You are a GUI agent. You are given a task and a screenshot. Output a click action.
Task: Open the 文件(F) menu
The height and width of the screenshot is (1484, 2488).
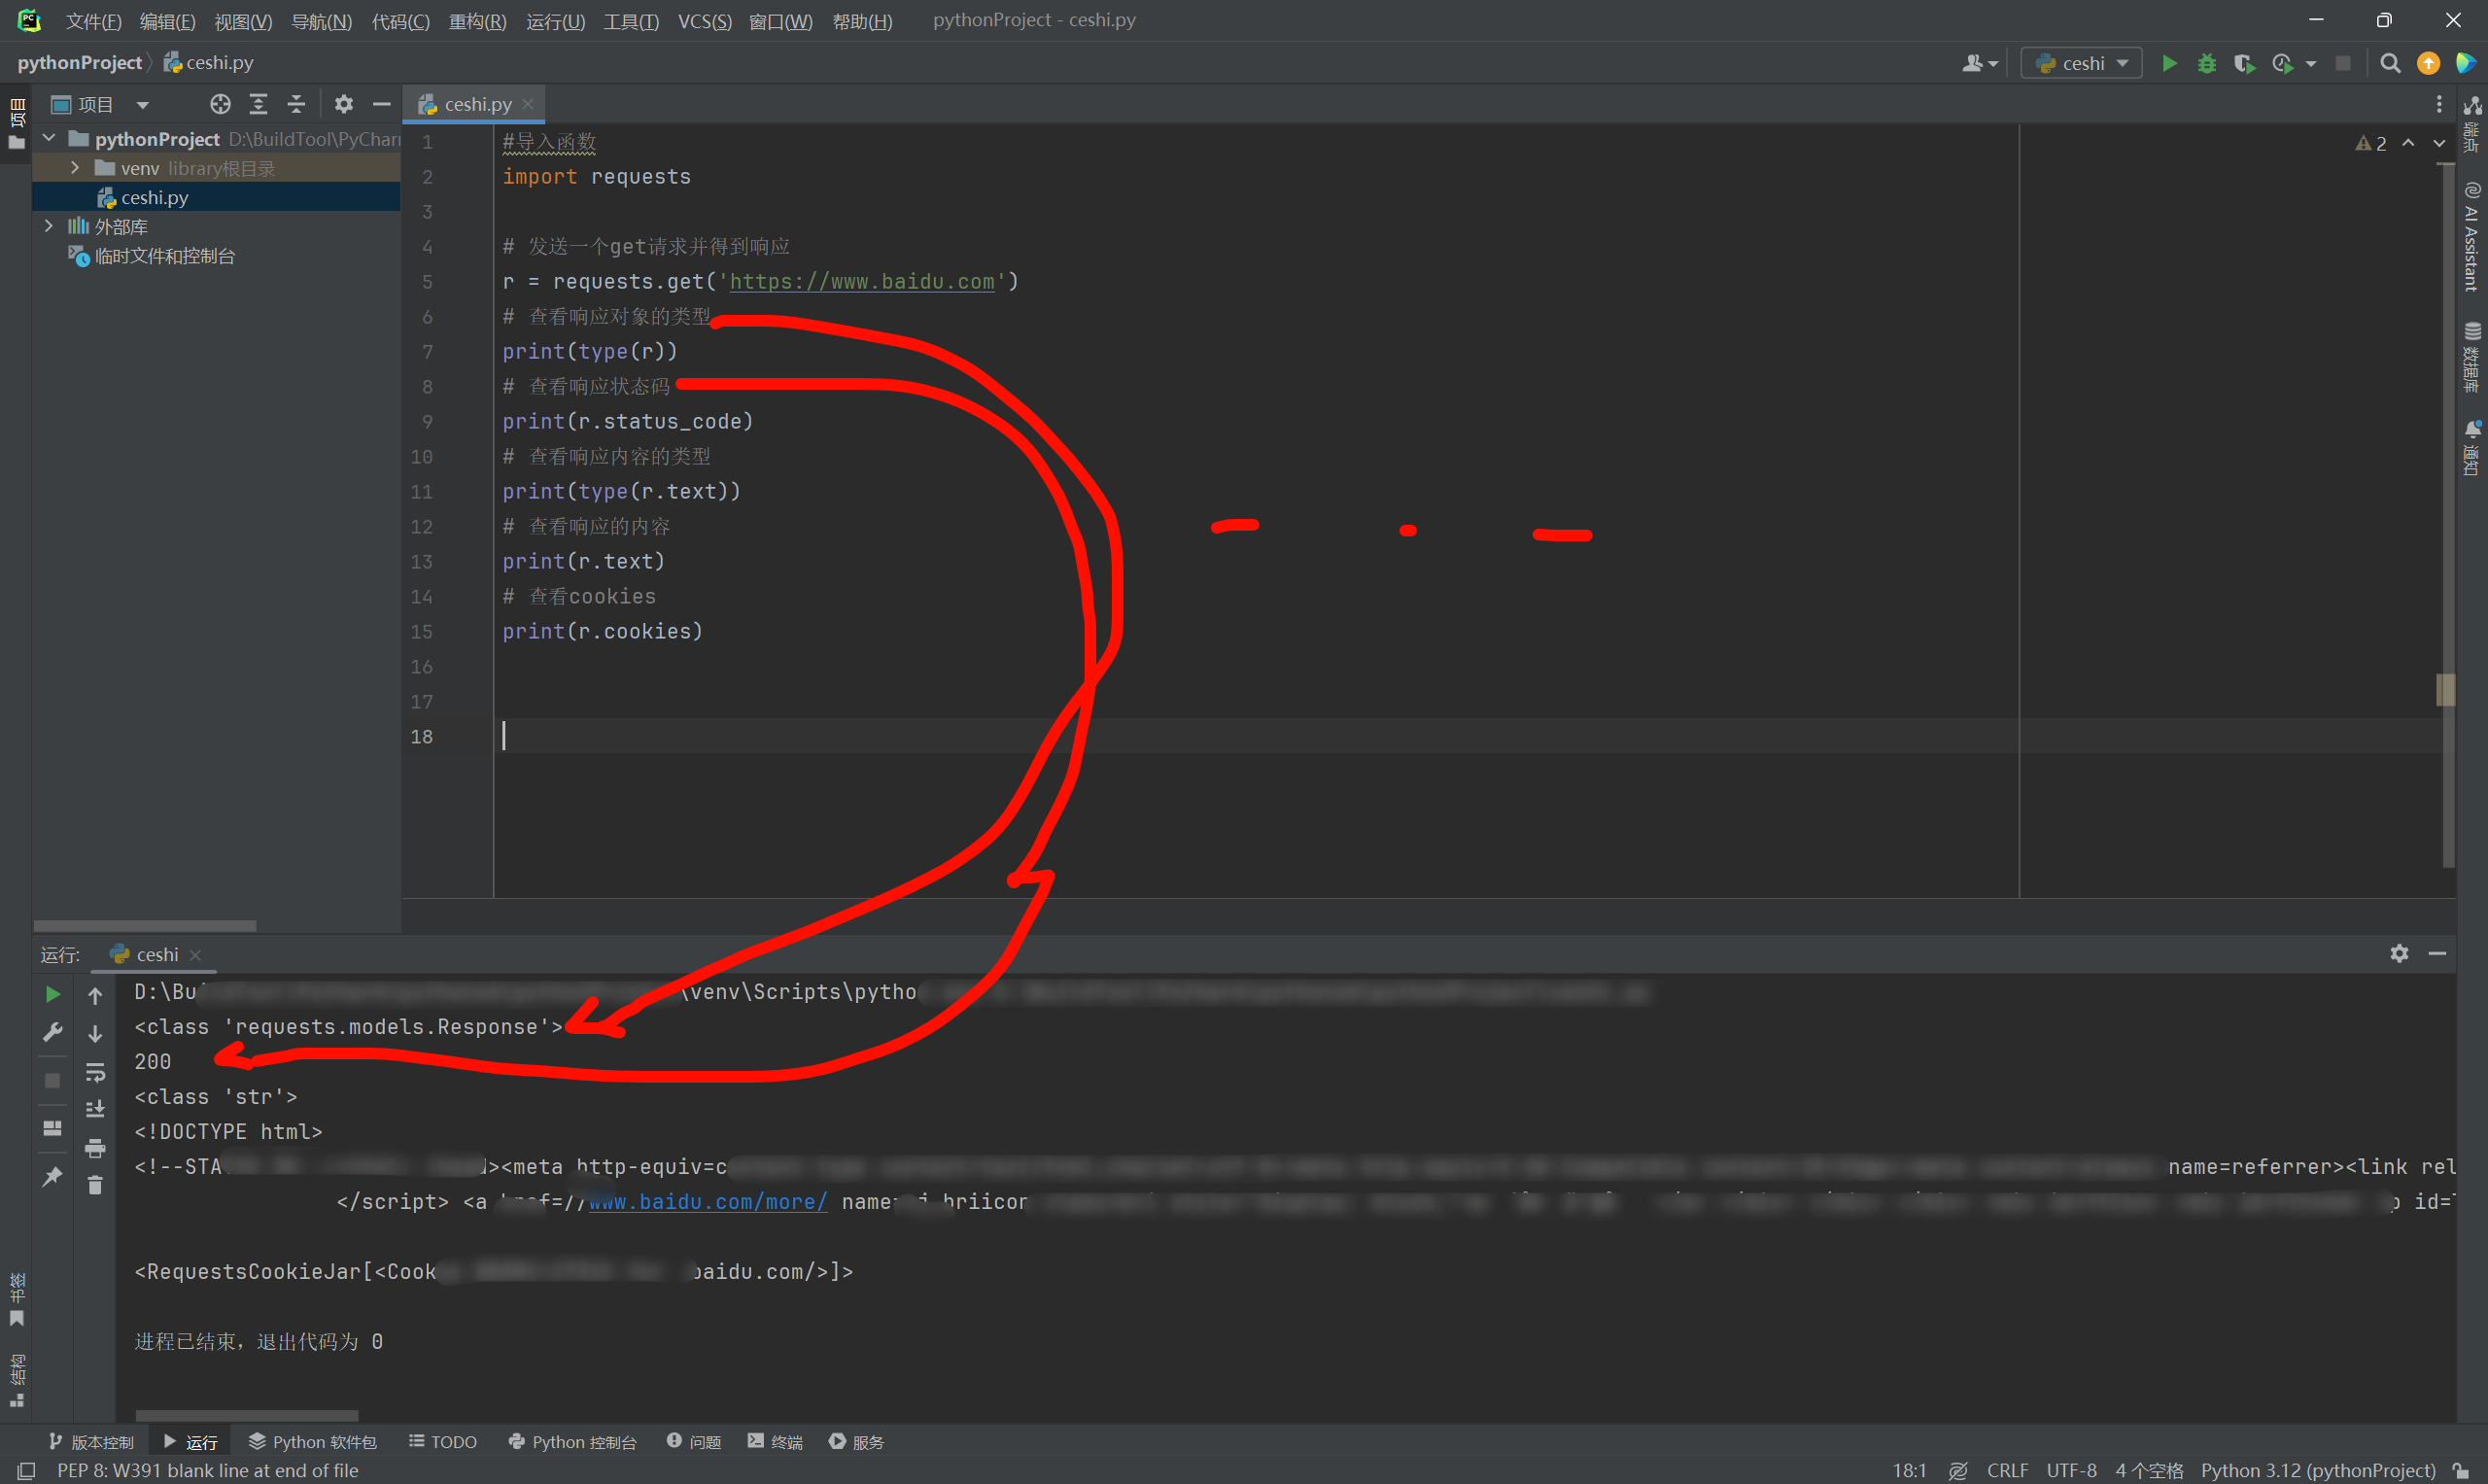(93, 21)
